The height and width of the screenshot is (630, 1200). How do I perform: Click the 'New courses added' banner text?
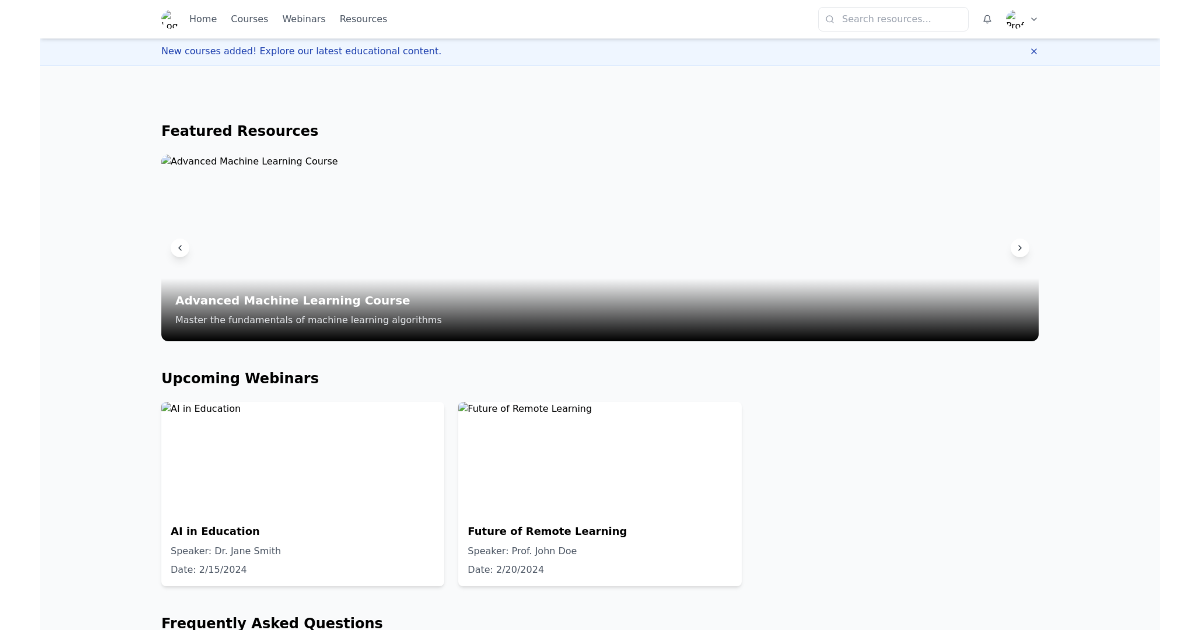click(301, 51)
